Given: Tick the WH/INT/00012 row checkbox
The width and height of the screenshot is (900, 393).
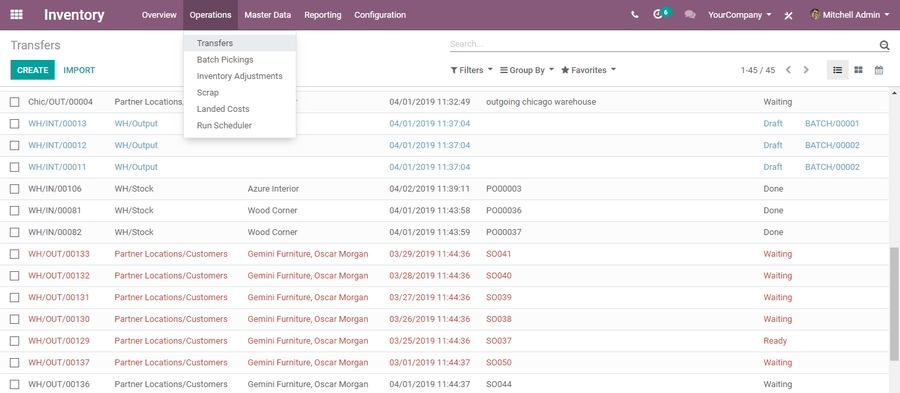Looking at the screenshot, I should (14, 146).
